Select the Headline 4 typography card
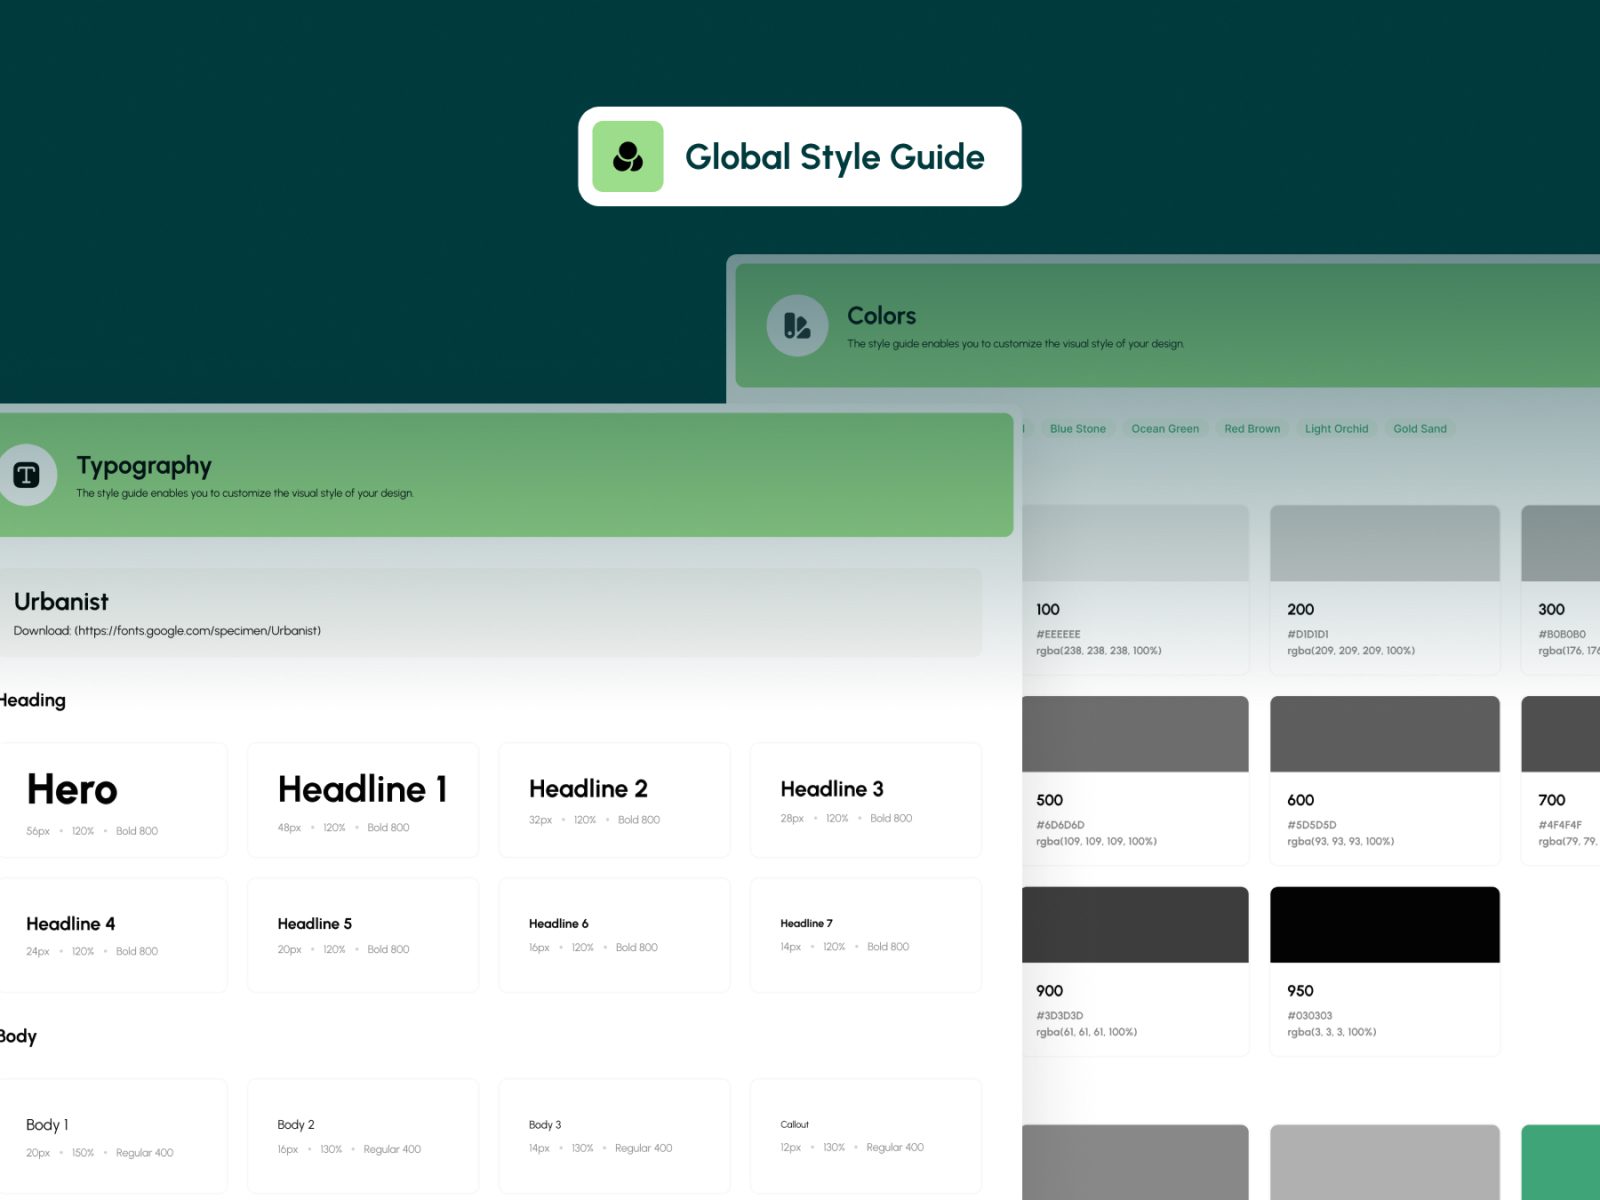Image resolution: width=1600 pixels, height=1200 pixels. [113, 935]
